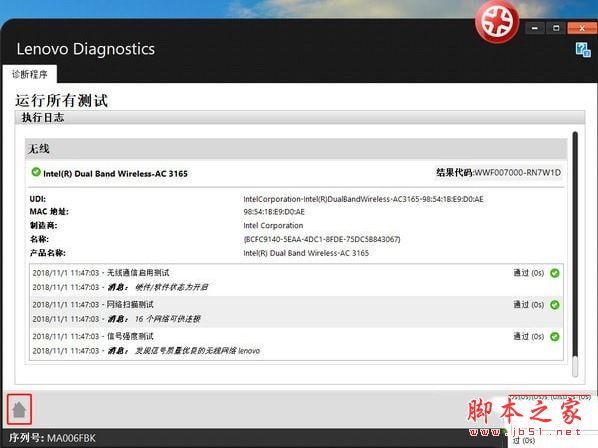
Task: Click the 无线 category header
Action: pos(296,149)
